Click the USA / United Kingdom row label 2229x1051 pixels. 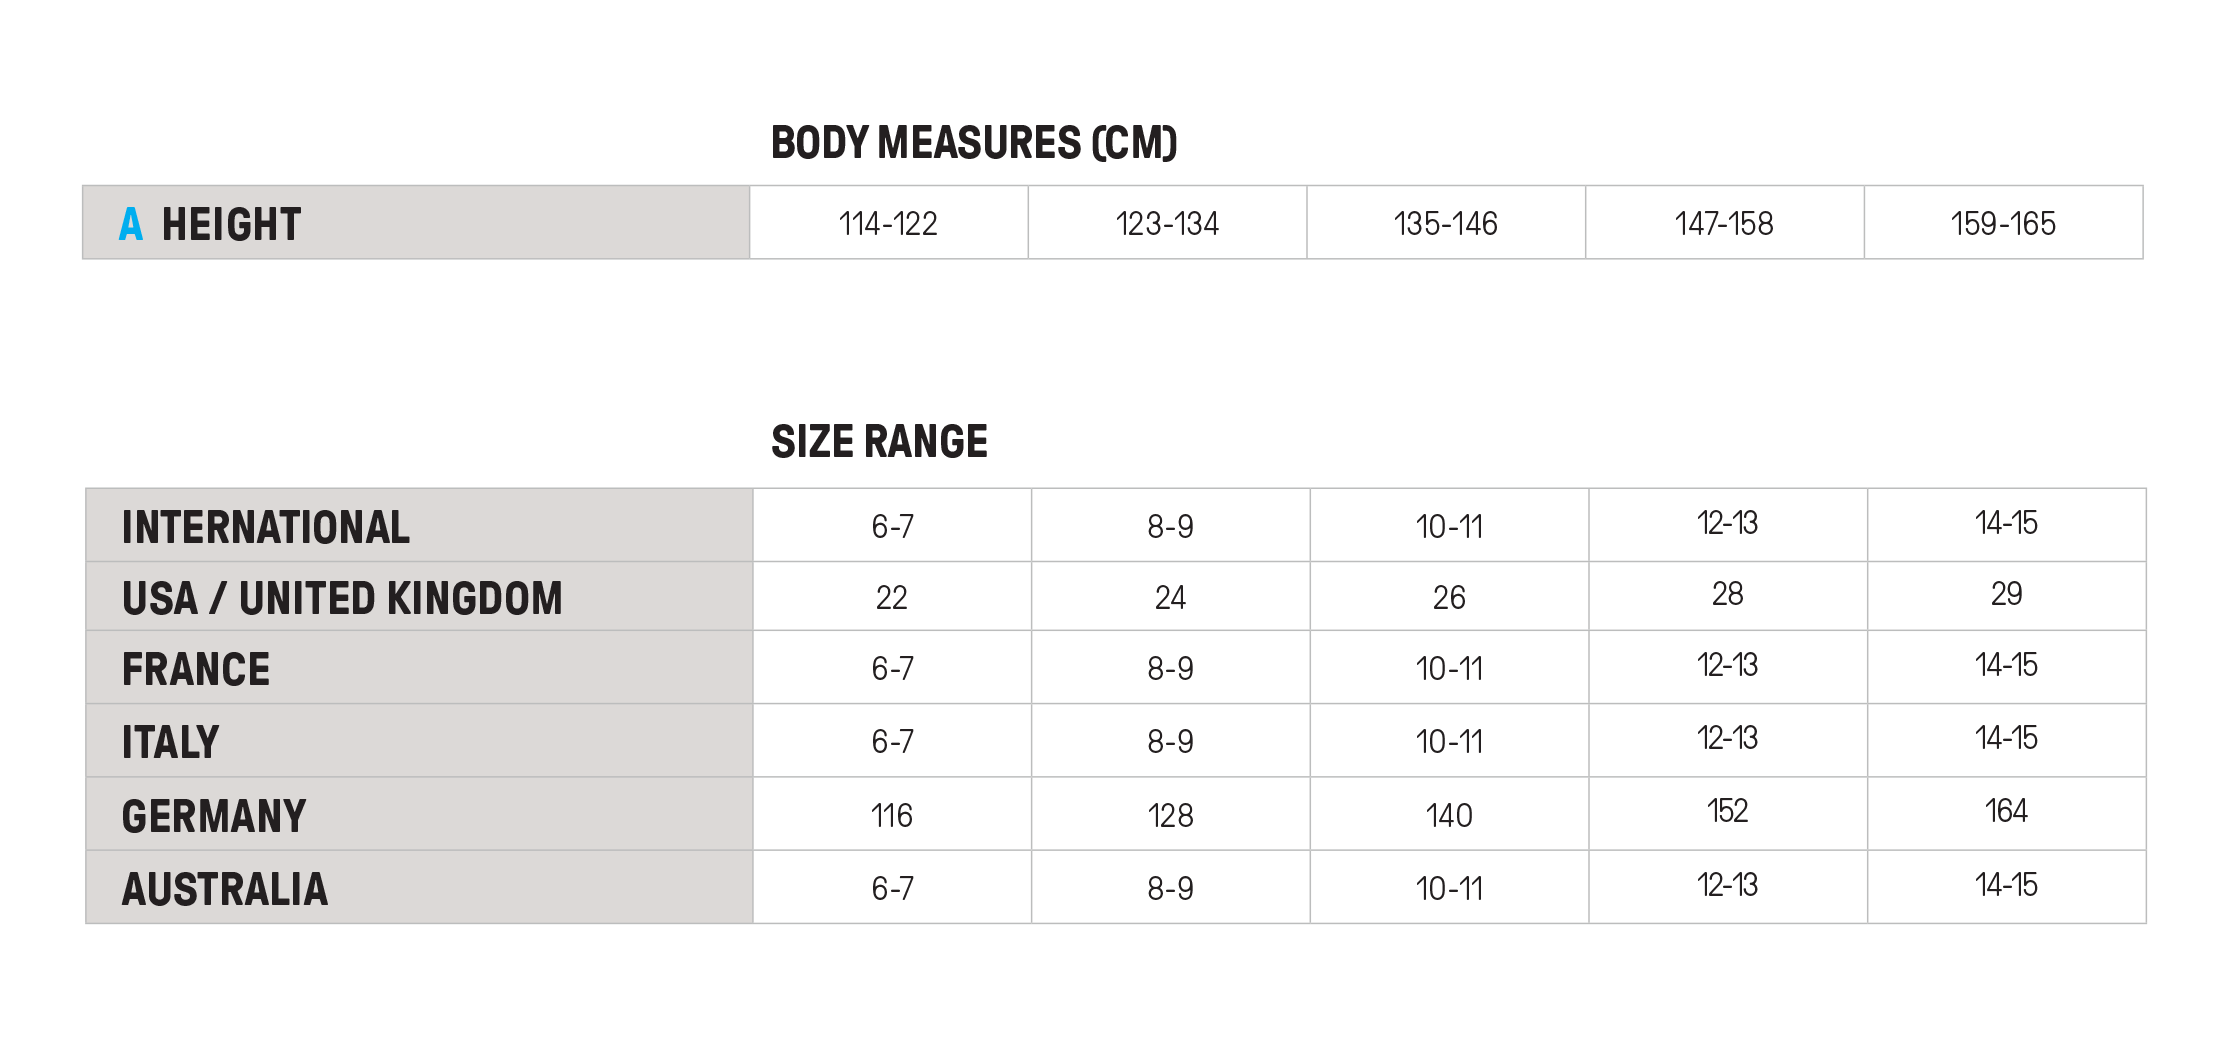pos(342,598)
